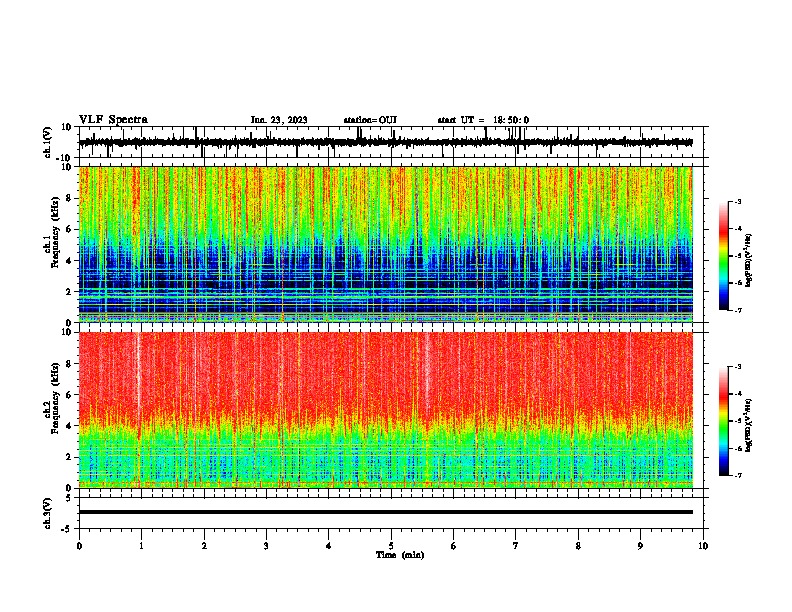Image resolution: width=792 pixels, height=612 pixels.
Task: Click time axis tick label "4"
Action: point(329,546)
